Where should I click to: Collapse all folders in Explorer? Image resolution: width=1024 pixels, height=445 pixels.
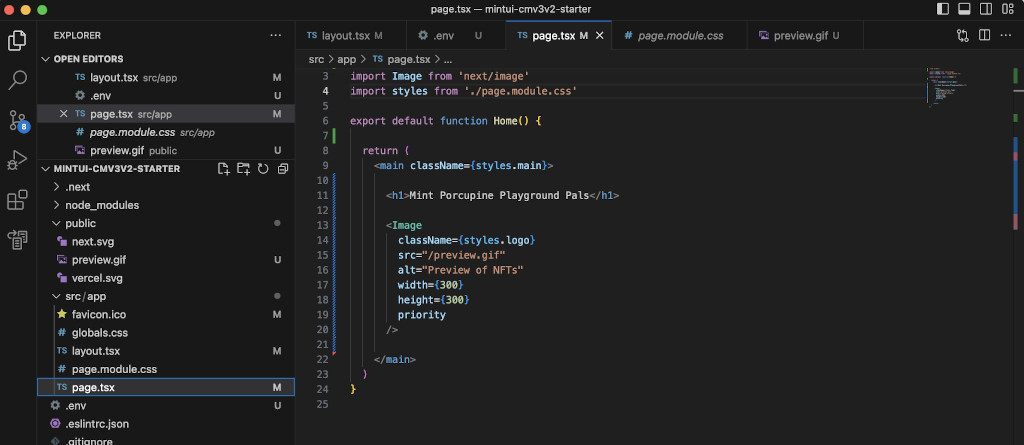pos(282,169)
